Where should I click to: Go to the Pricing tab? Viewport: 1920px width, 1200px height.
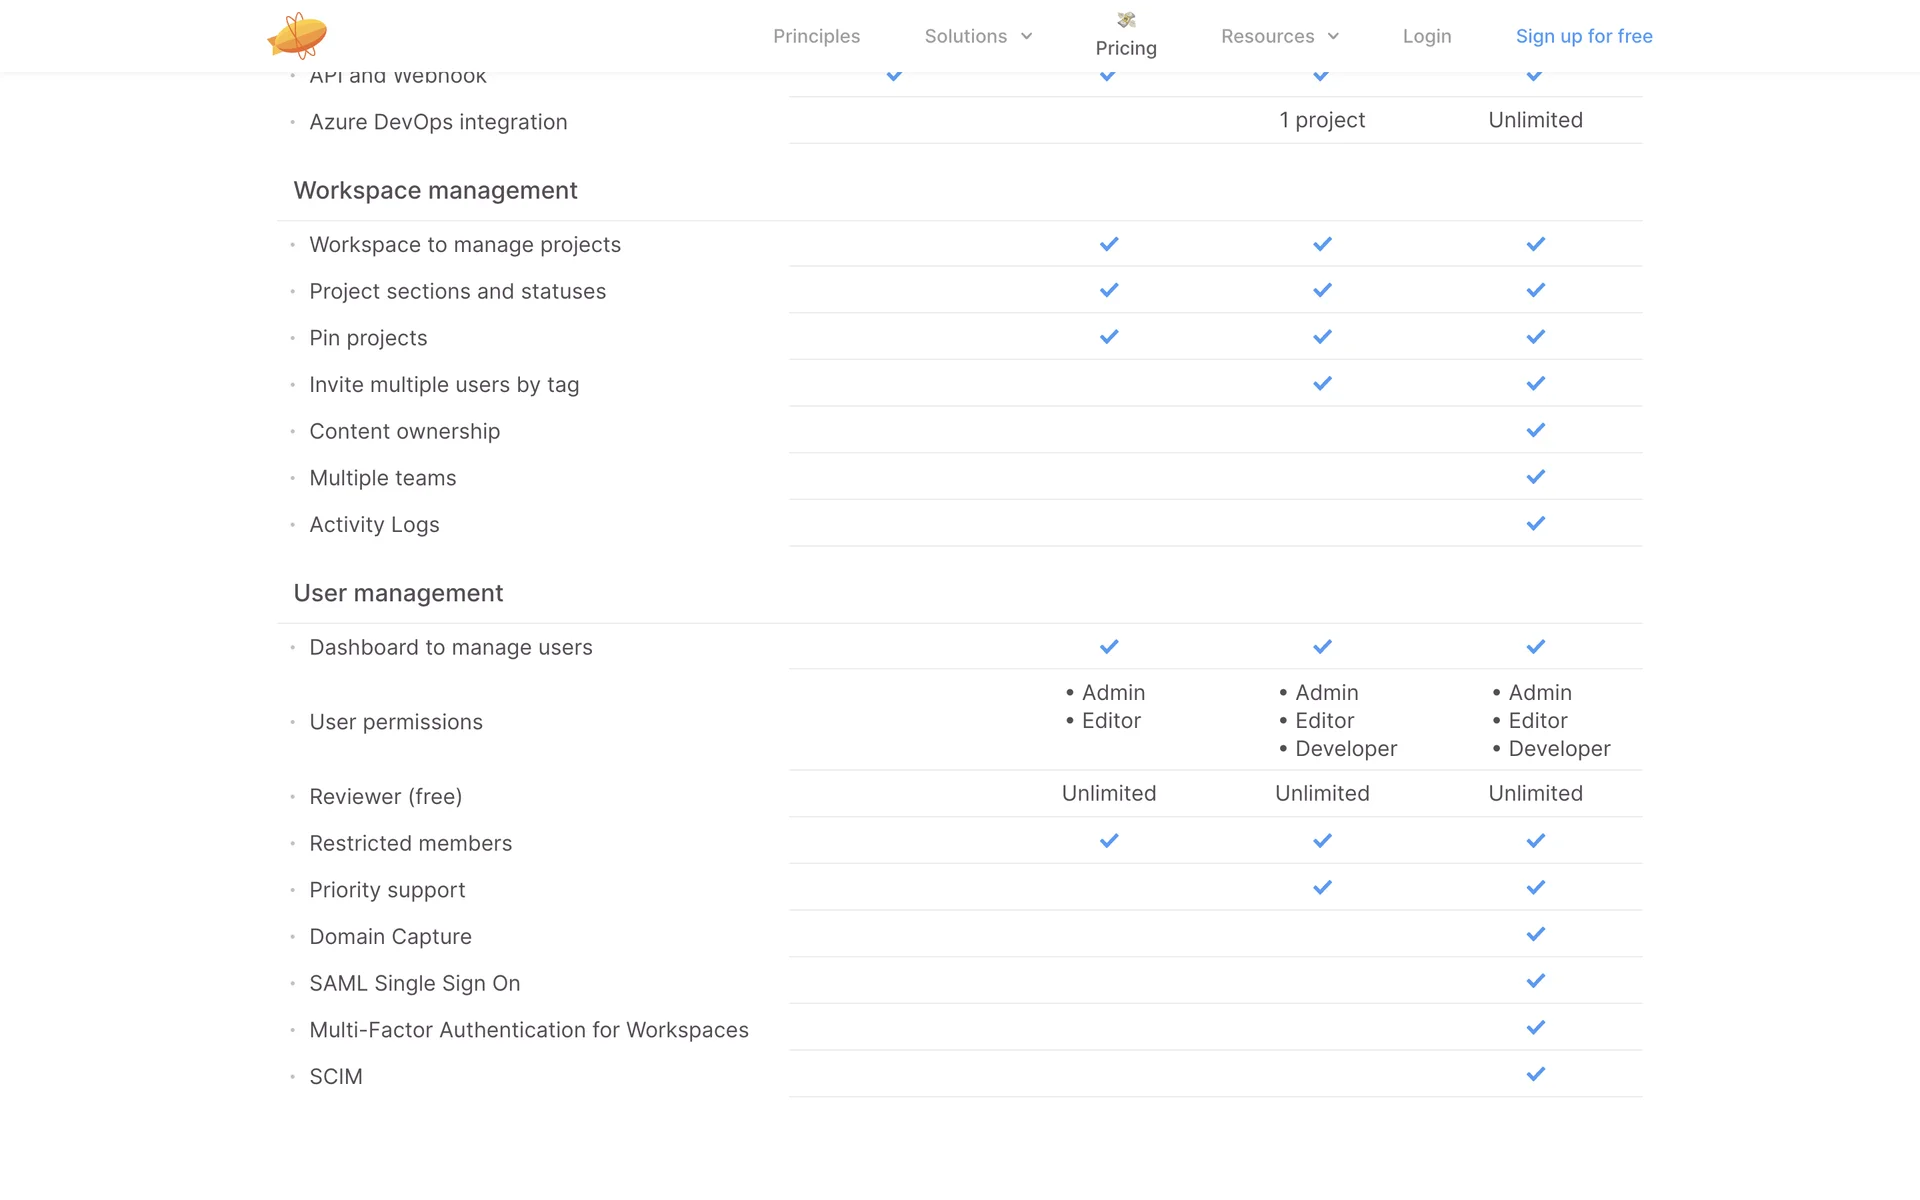[x=1126, y=48]
